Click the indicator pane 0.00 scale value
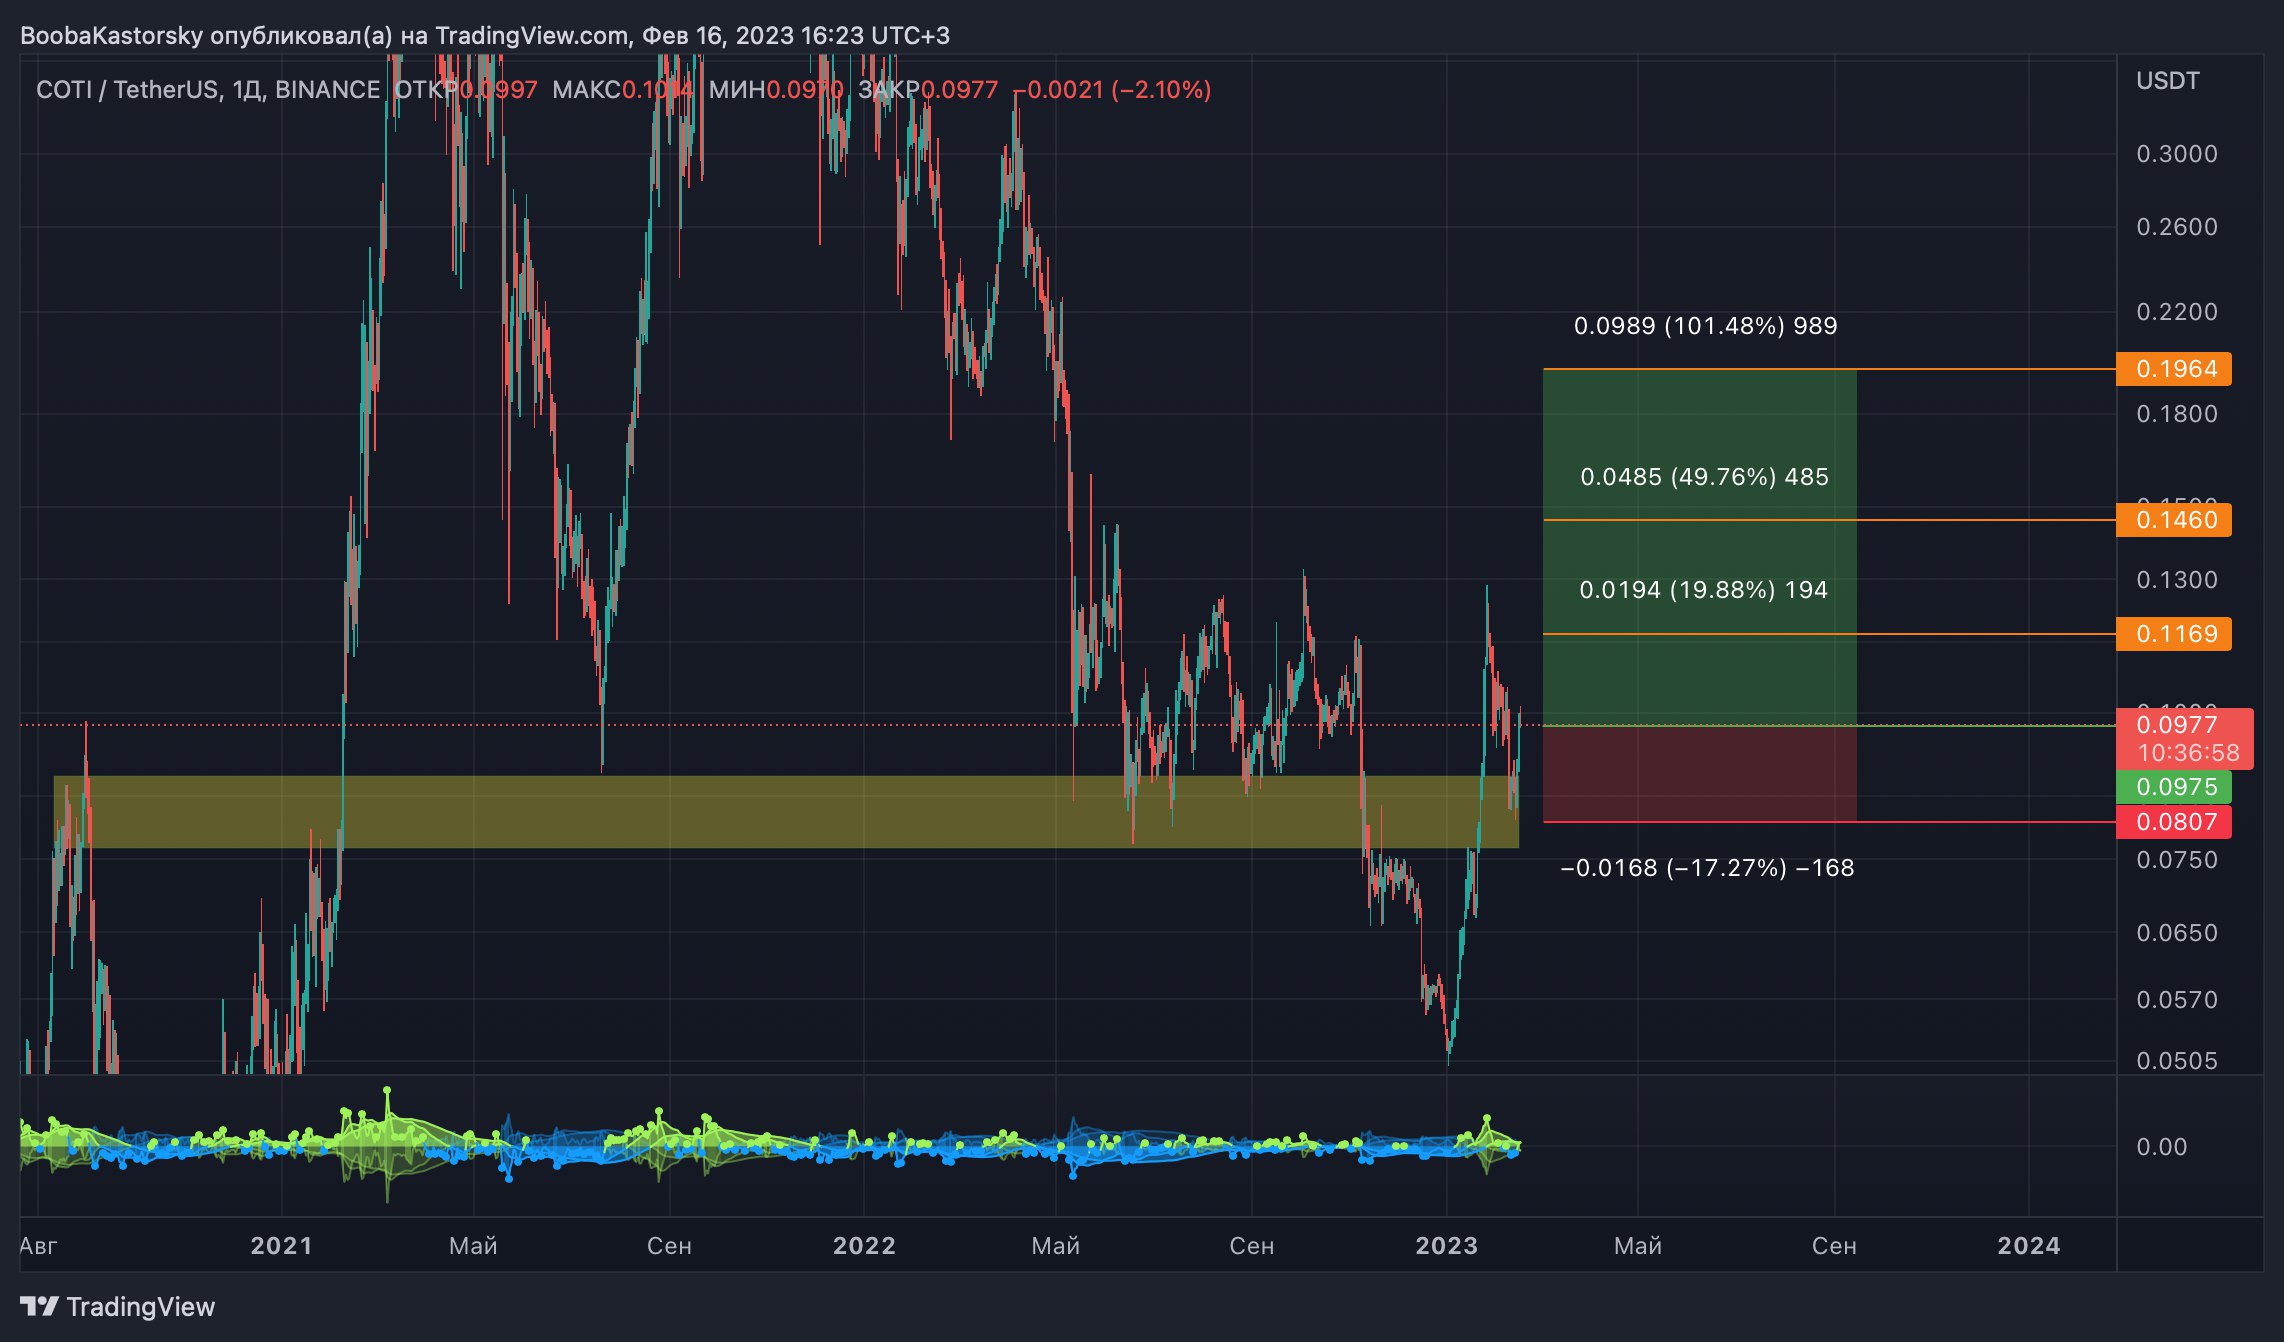This screenshot has height=1342, width=2284. [2161, 1147]
